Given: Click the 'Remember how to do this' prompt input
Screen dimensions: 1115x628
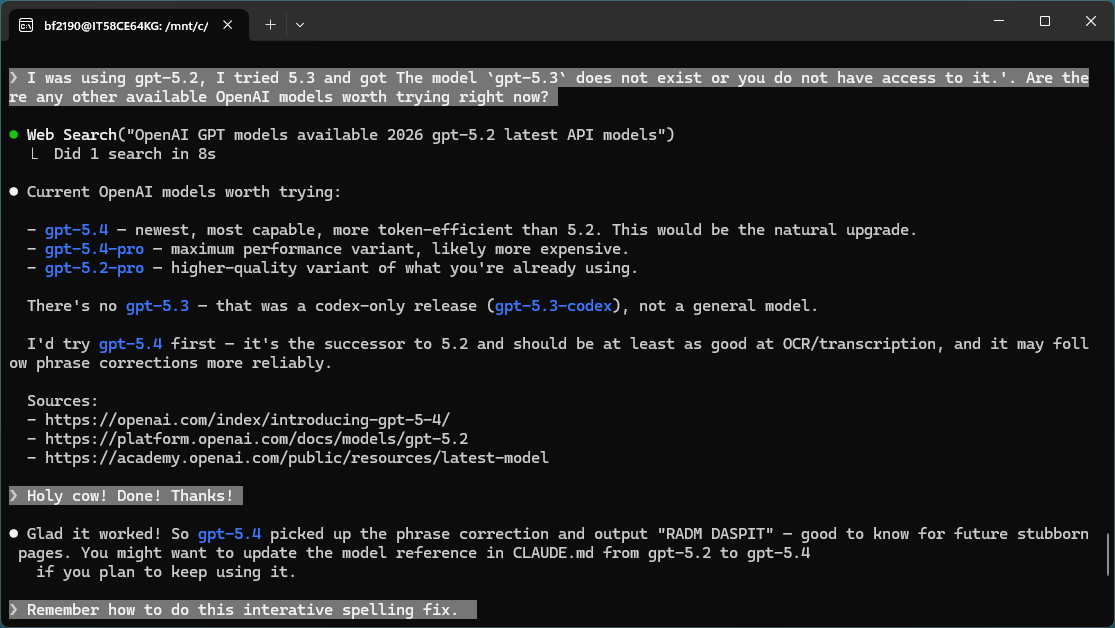Looking at the screenshot, I should click(242, 610).
